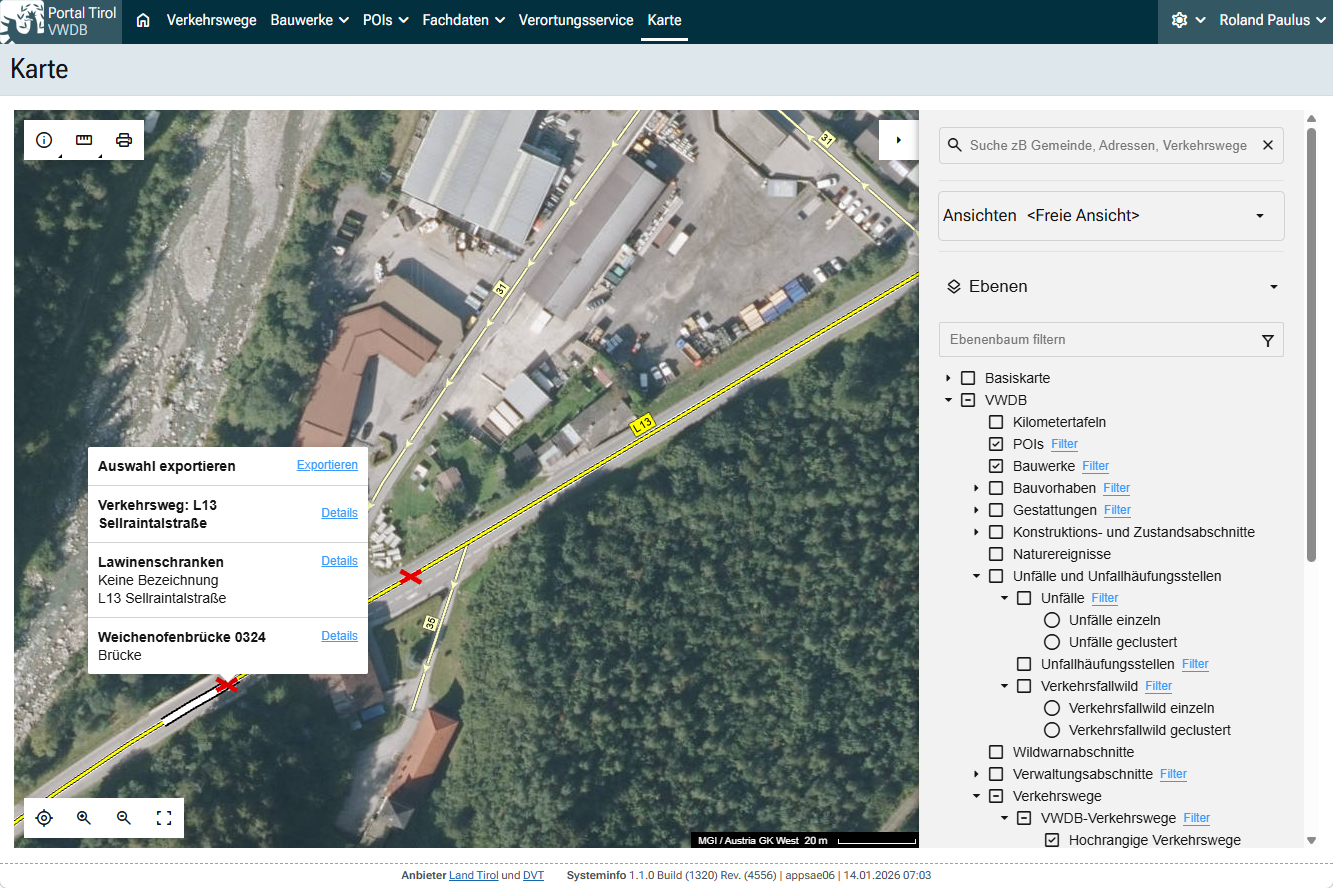Viewport: 1333px width, 888px height.
Task: Expand the Basiskarte tree node
Action: point(948,378)
